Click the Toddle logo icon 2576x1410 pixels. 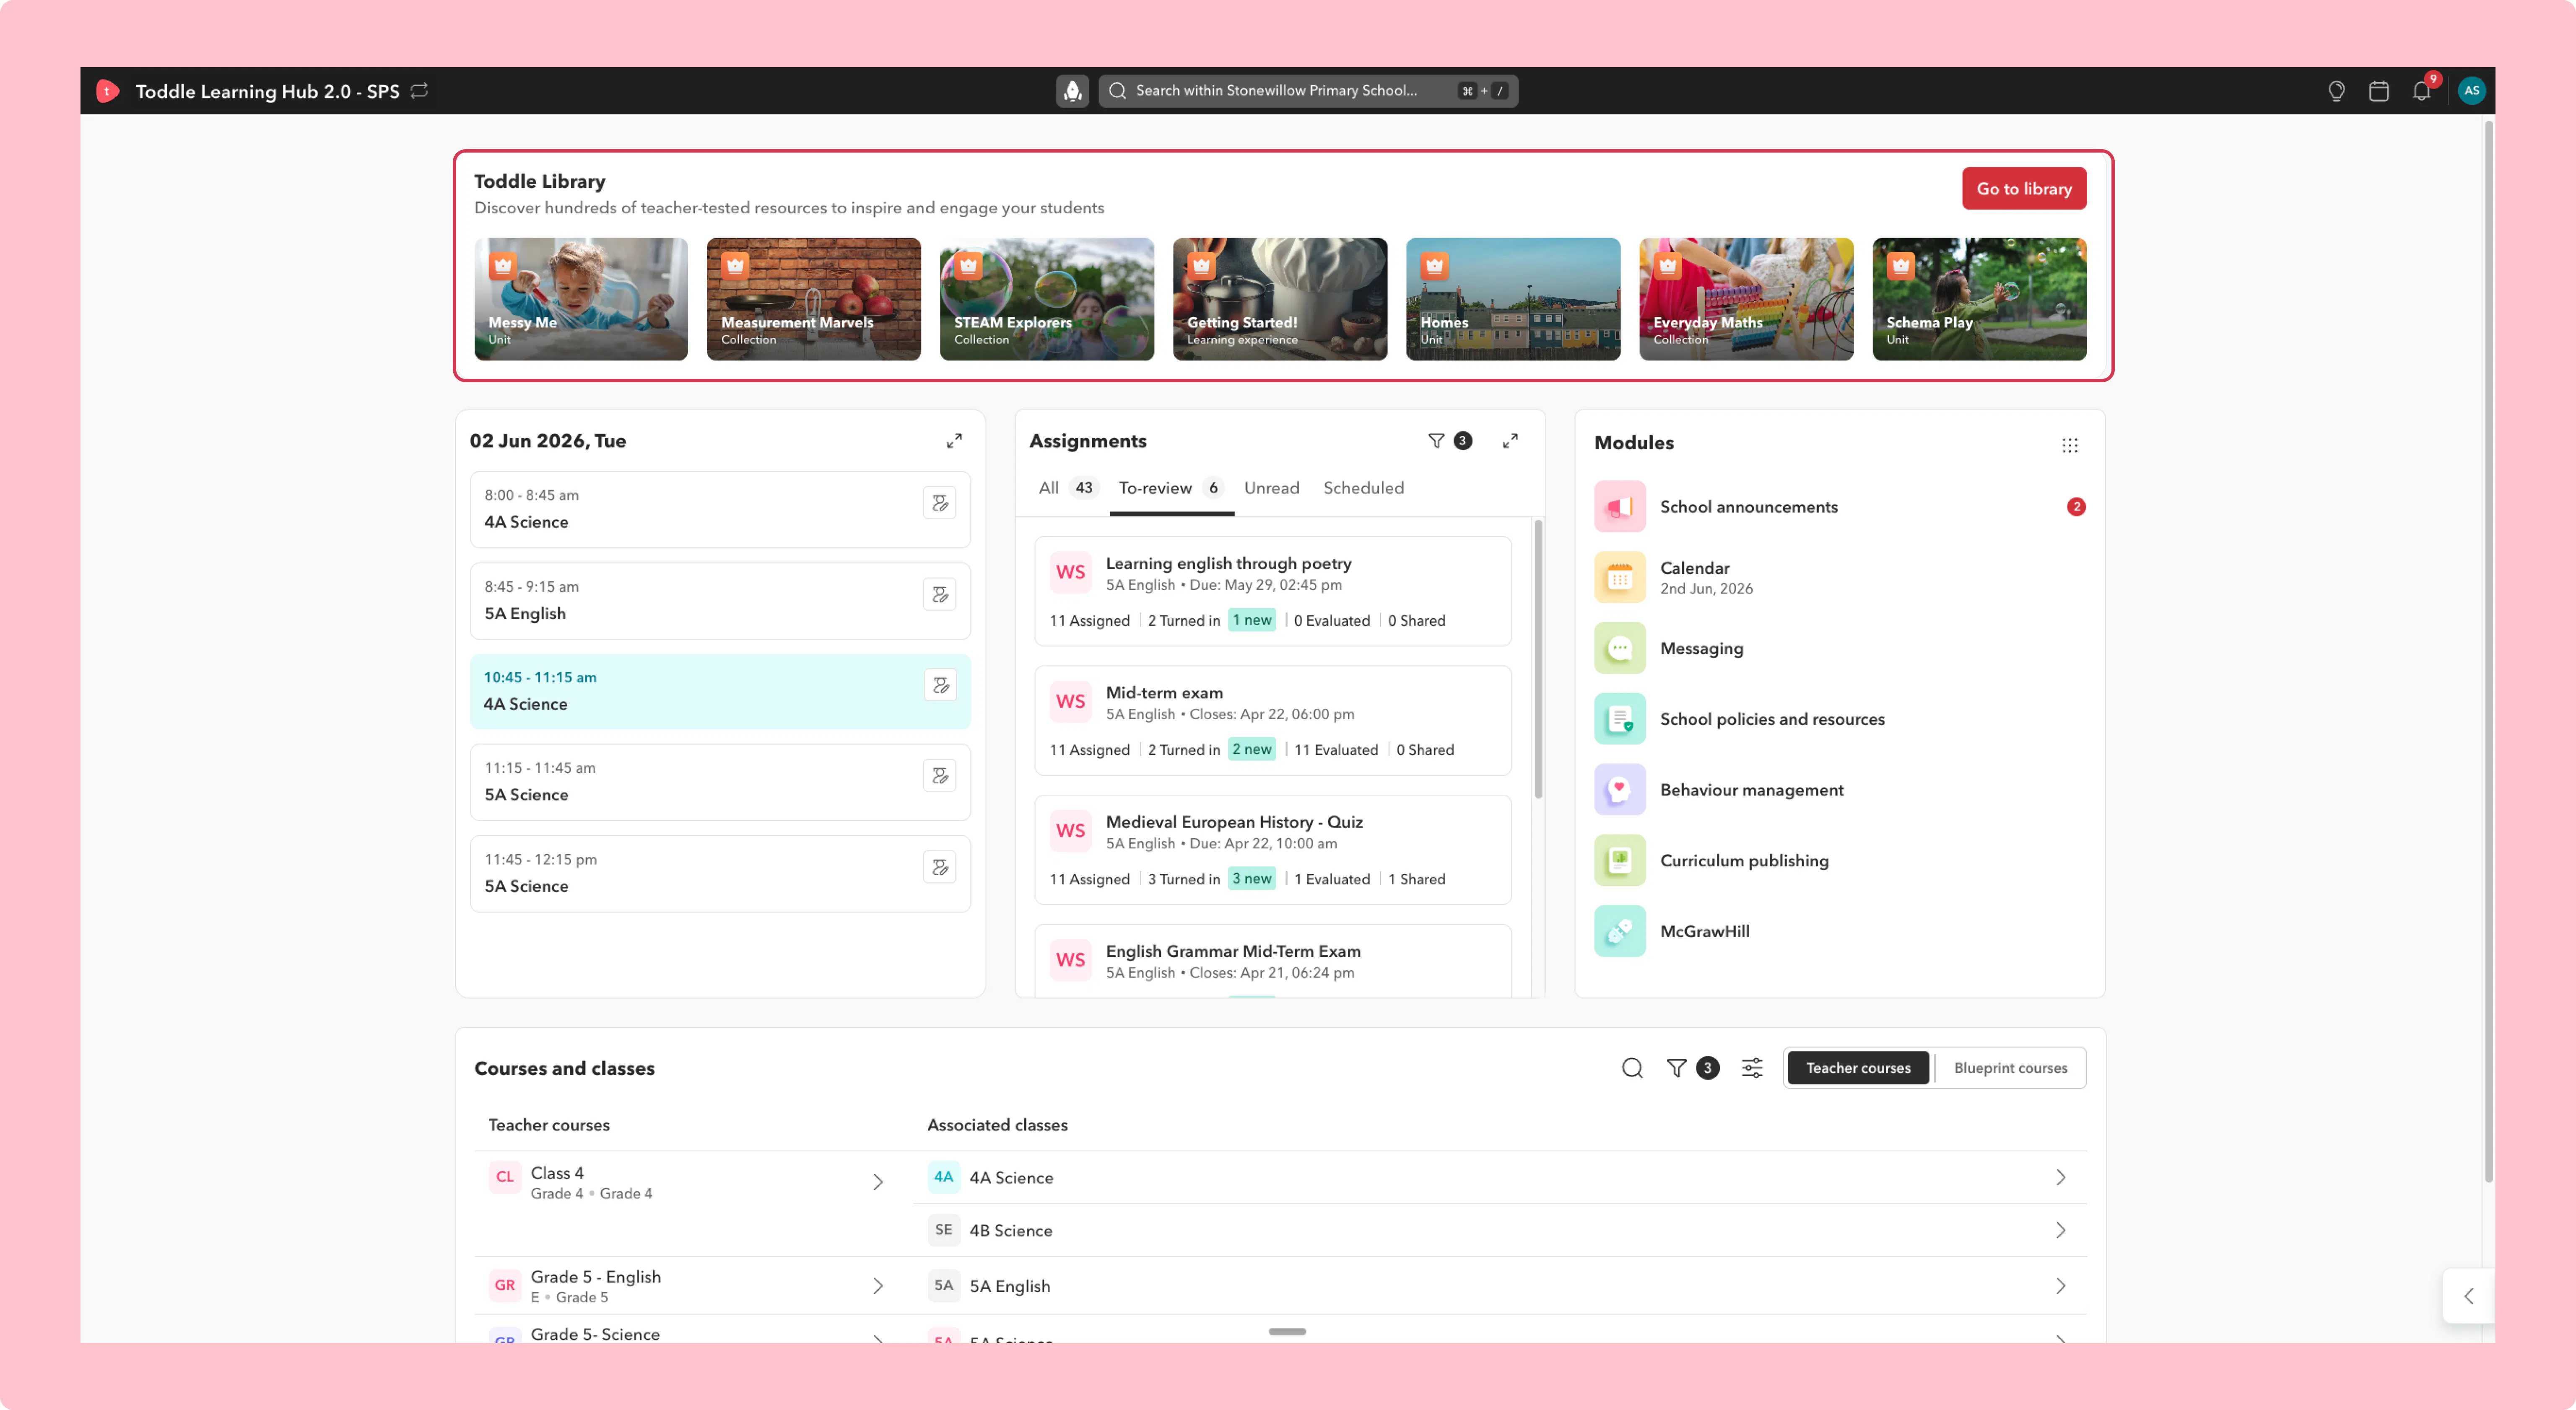[107, 91]
